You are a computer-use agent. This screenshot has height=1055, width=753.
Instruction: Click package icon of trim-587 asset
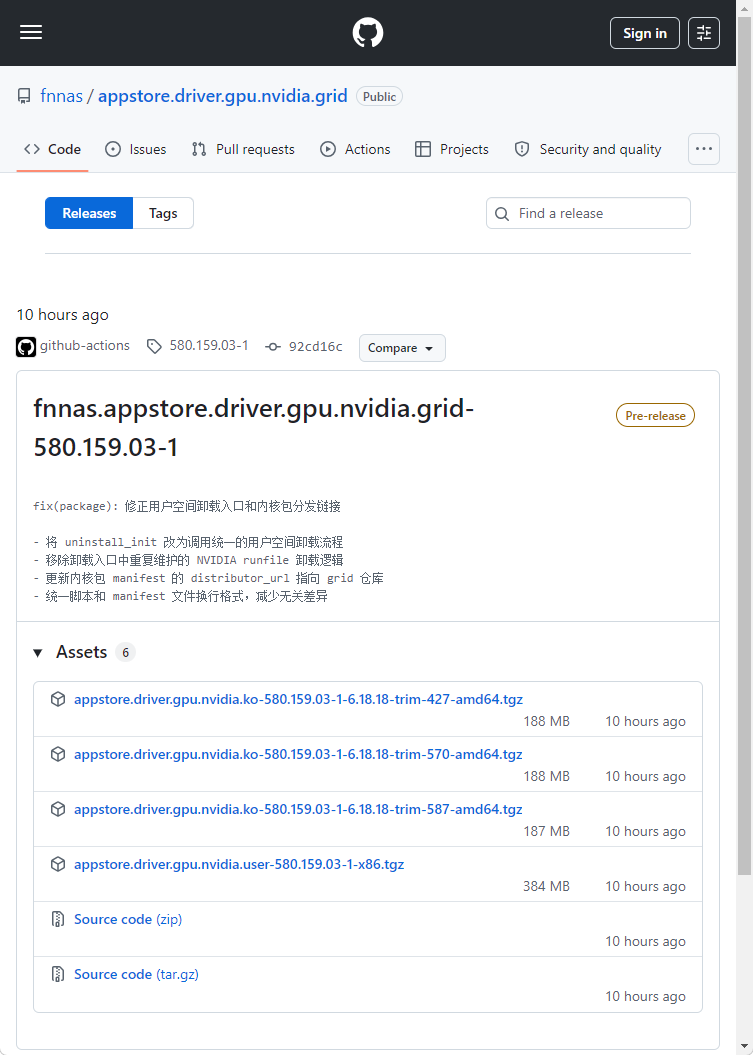tap(58, 809)
